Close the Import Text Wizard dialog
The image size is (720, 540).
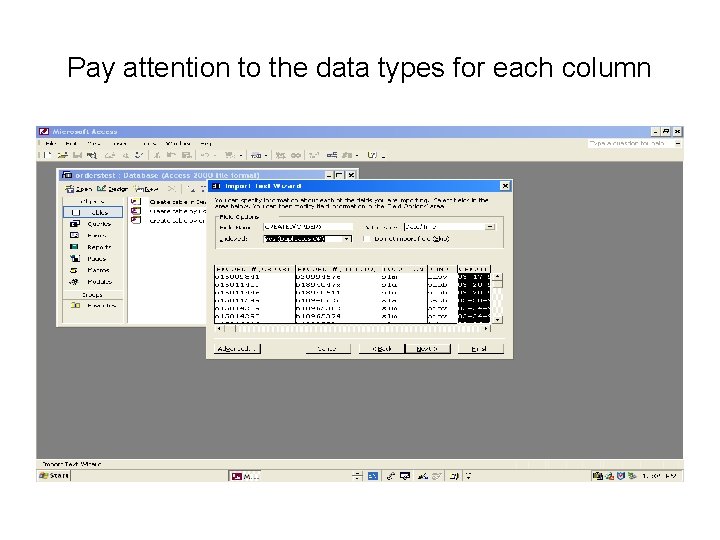click(505, 186)
